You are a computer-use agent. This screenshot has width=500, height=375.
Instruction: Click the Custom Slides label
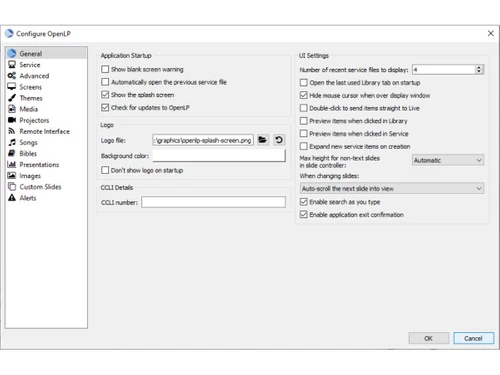(40, 187)
